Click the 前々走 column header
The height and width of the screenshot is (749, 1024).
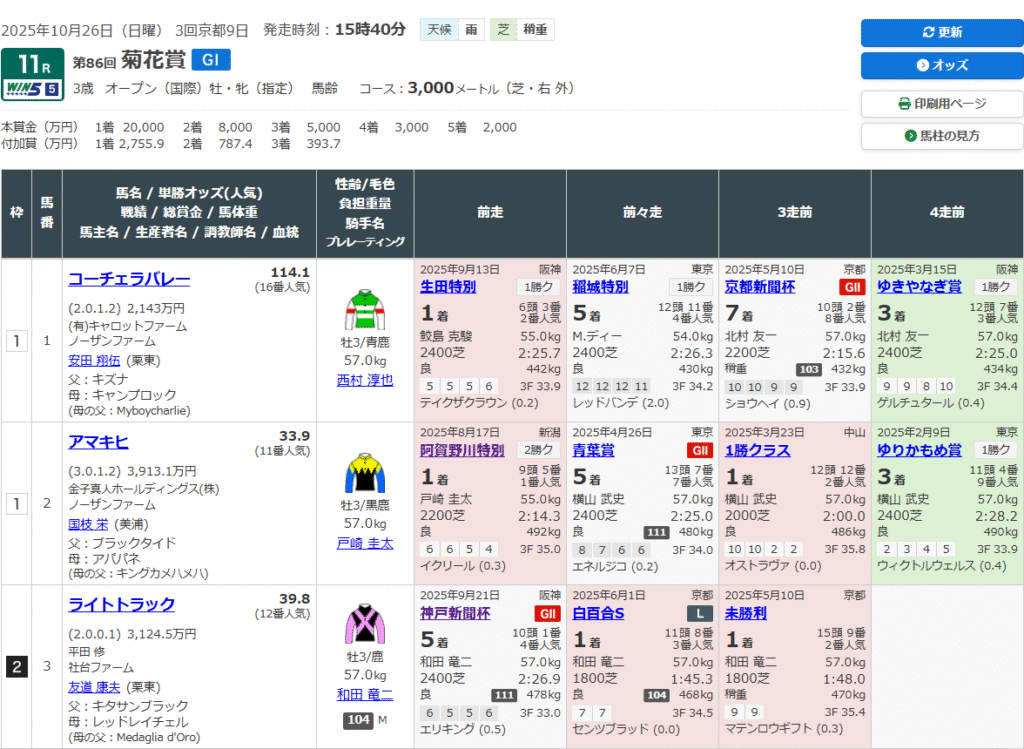point(642,213)
